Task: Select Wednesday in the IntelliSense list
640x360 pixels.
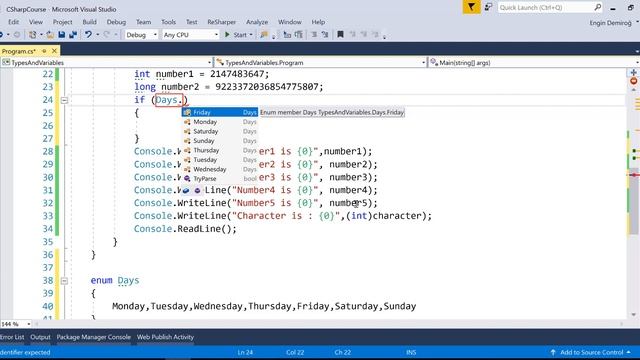Action: click(220, 169)
